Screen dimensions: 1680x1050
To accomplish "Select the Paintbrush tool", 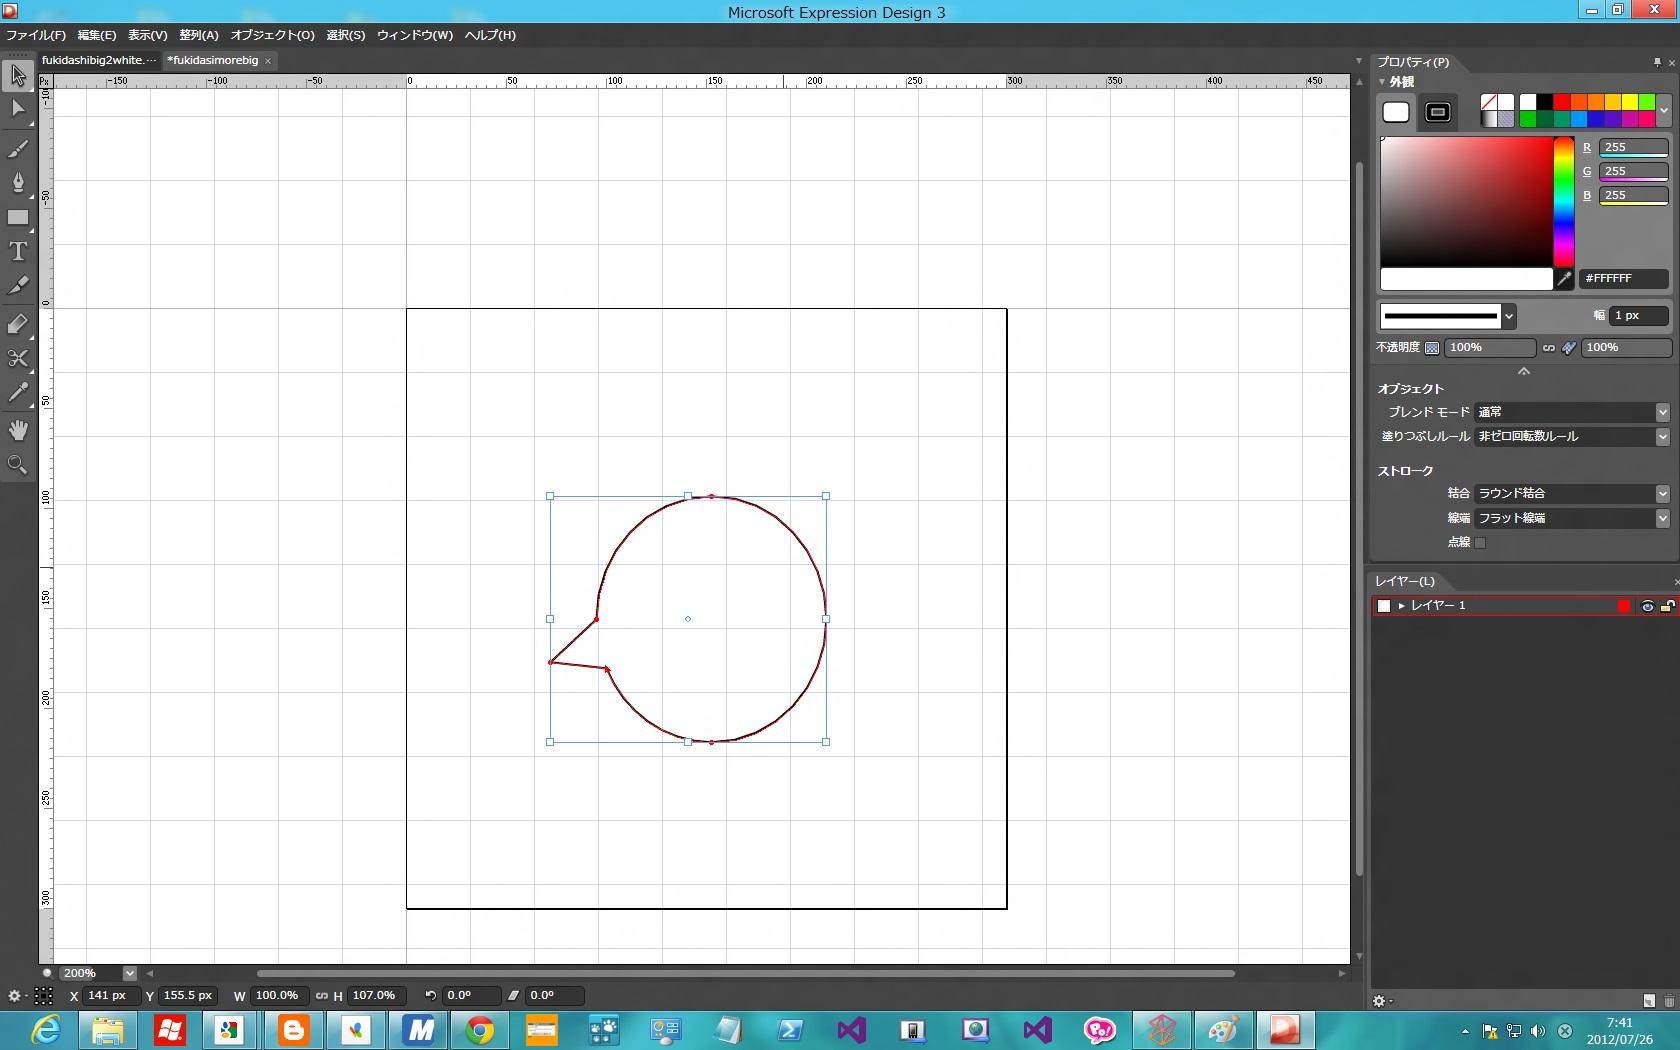I will 18,149.
